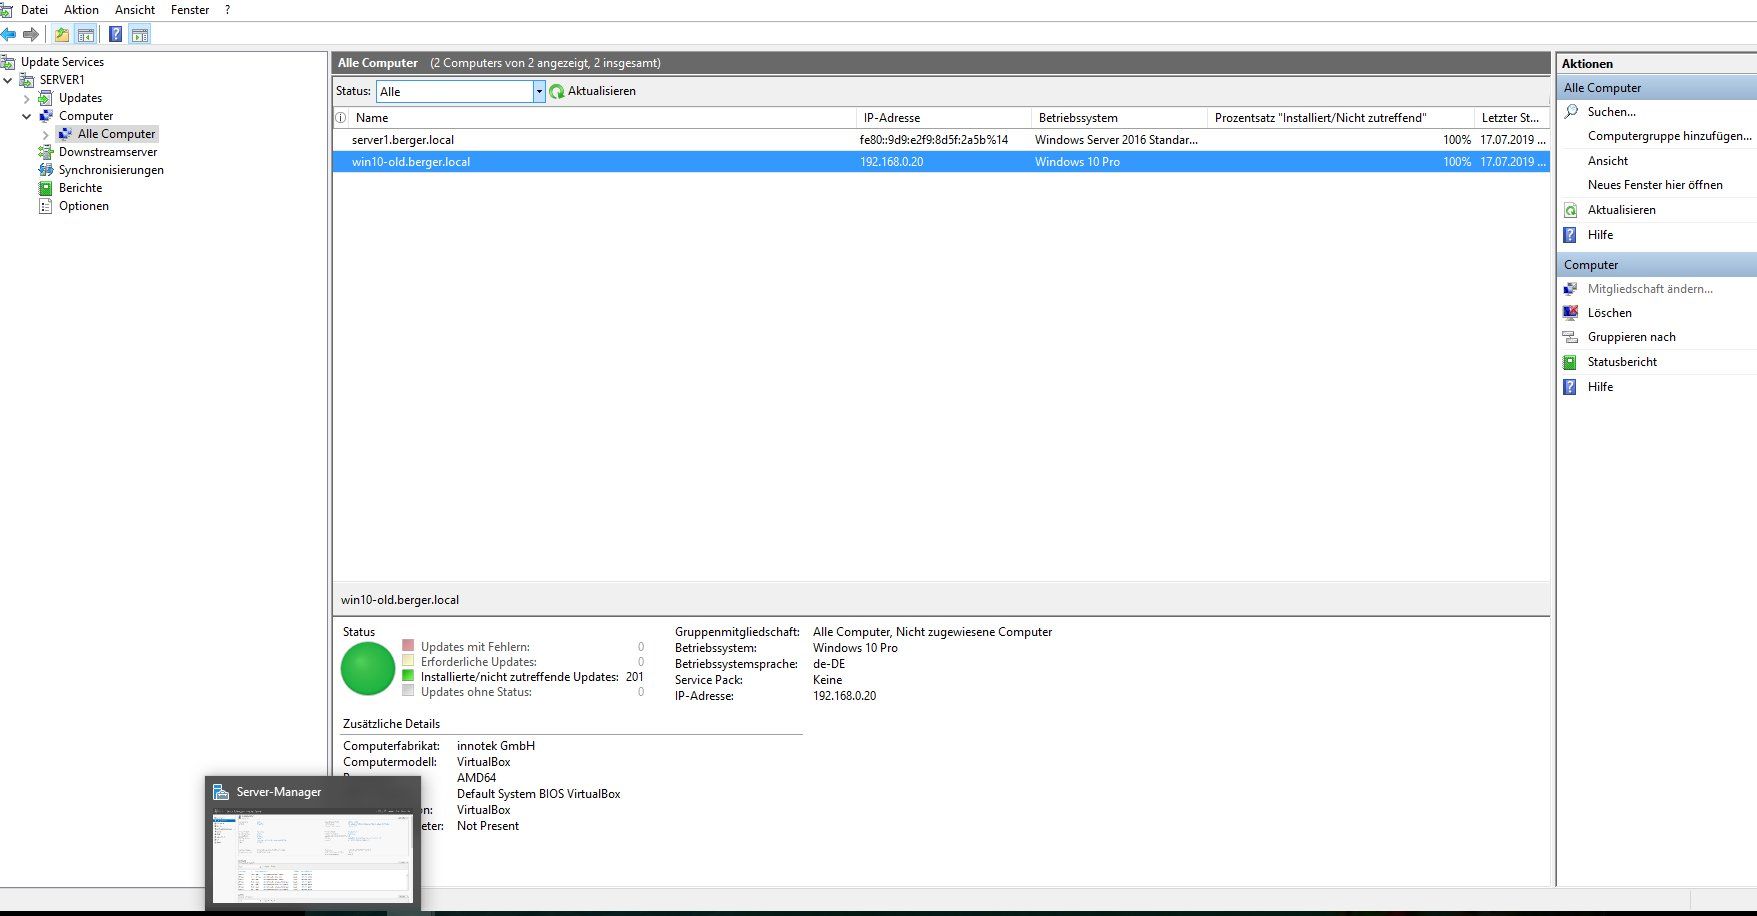This screenshot has width=1757, height=916.
Task: Toggle the console tree show/hide toolbar icon
Action: click(x=86, y=35)
